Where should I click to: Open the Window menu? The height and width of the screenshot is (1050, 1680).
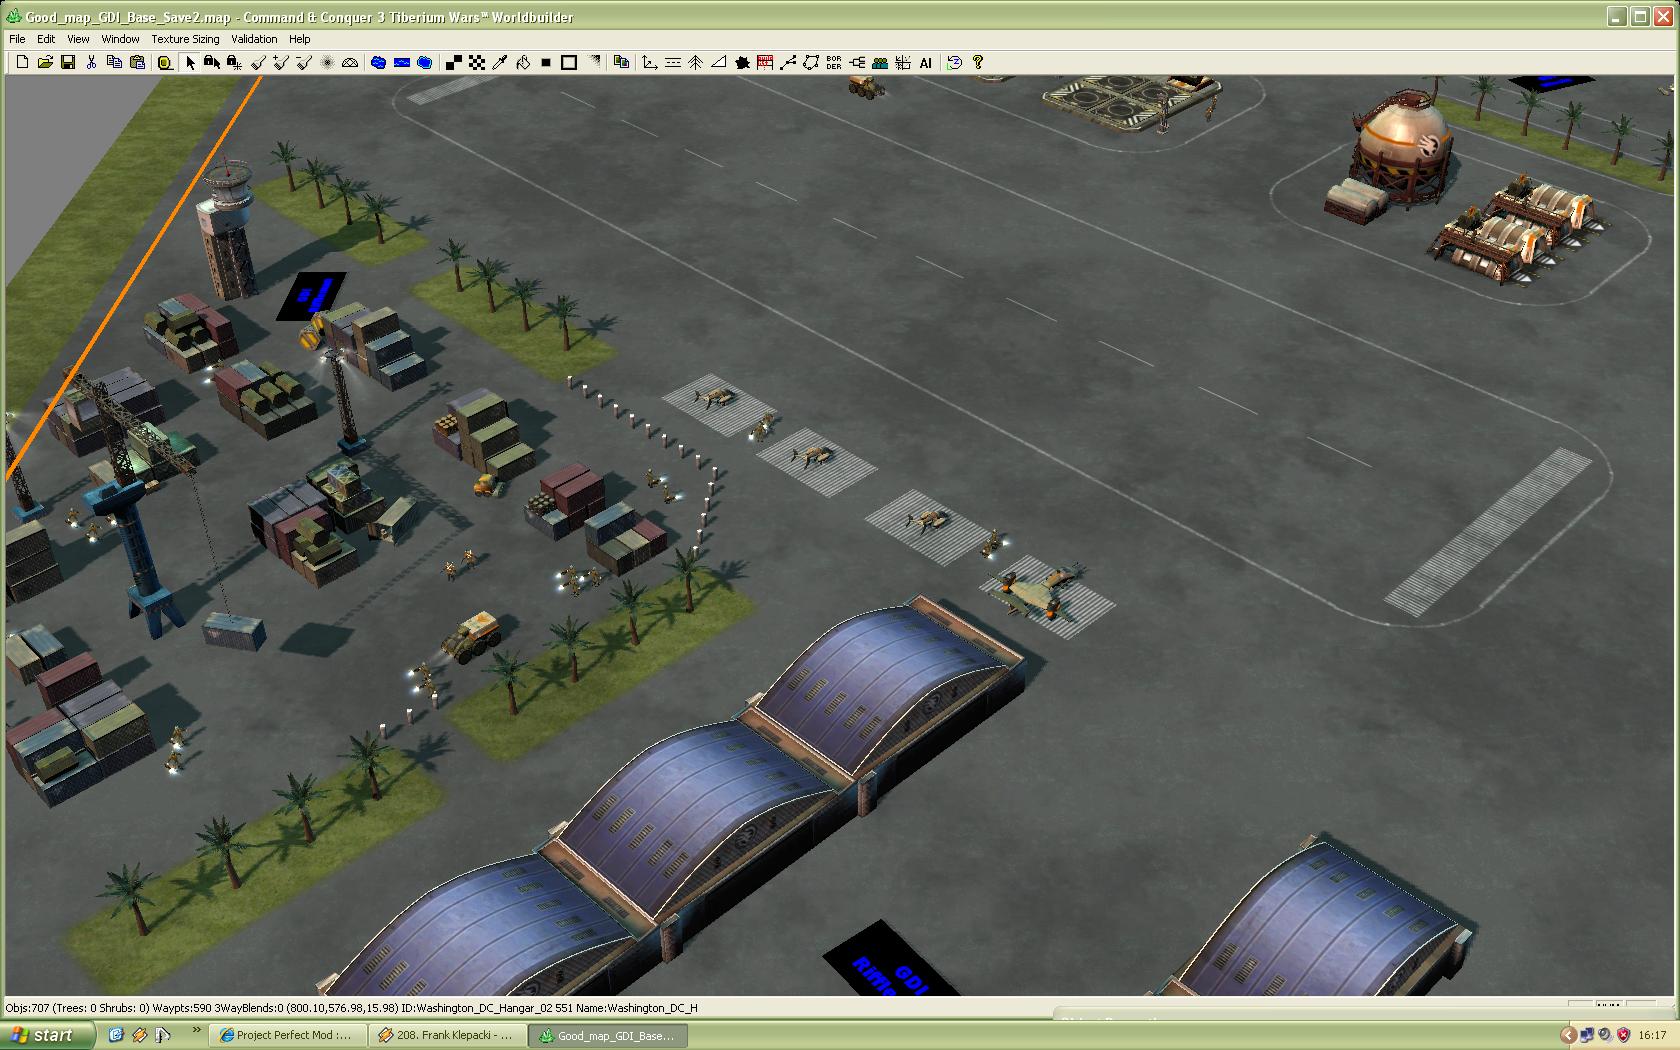(x=120, y=39)
